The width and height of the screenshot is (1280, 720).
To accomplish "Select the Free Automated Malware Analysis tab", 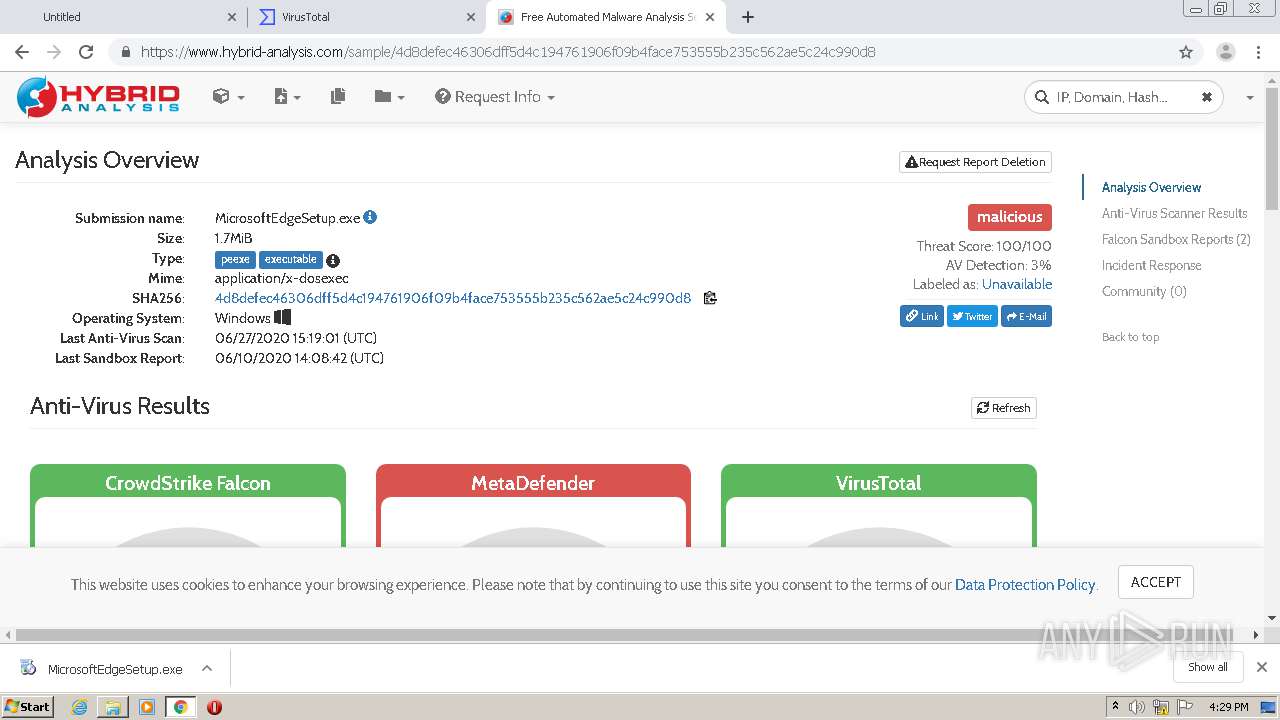I will 607,17.
